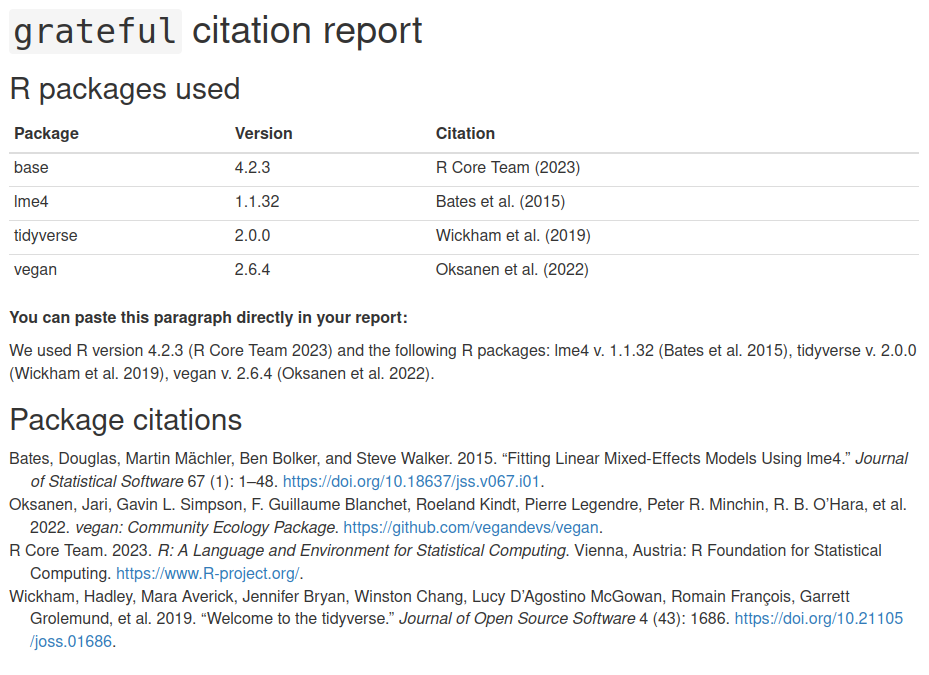Click the grateful code word in title
Image resolution: width=929 pixels, height=675 pixels.
coord(95,31)
